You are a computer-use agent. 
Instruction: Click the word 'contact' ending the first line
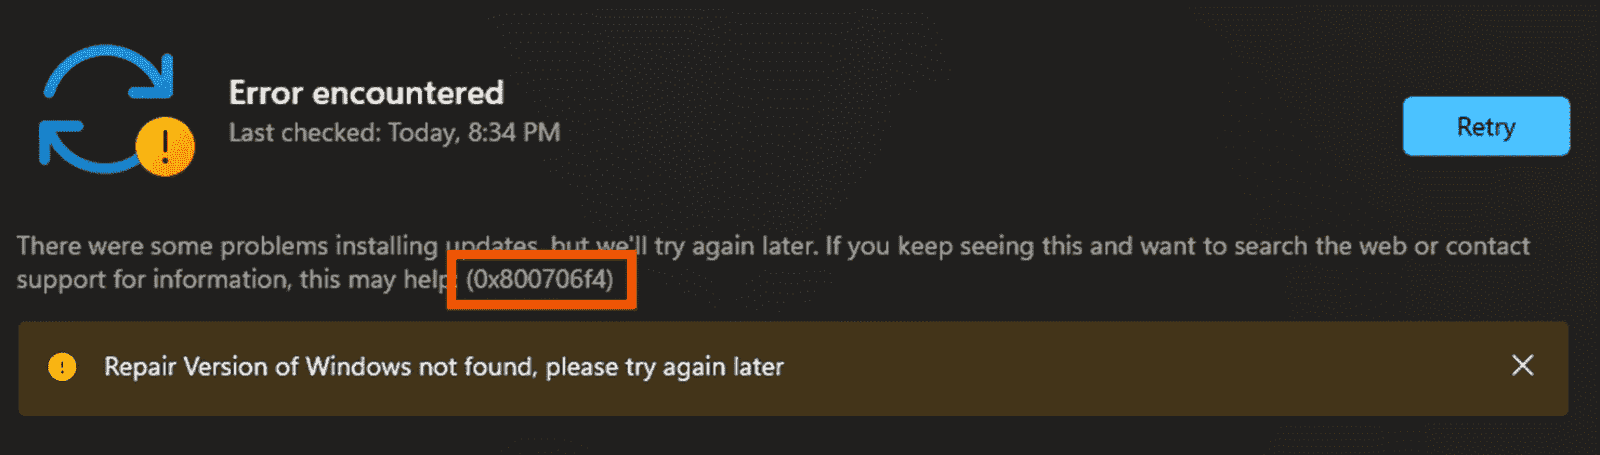click(1487, 246)
